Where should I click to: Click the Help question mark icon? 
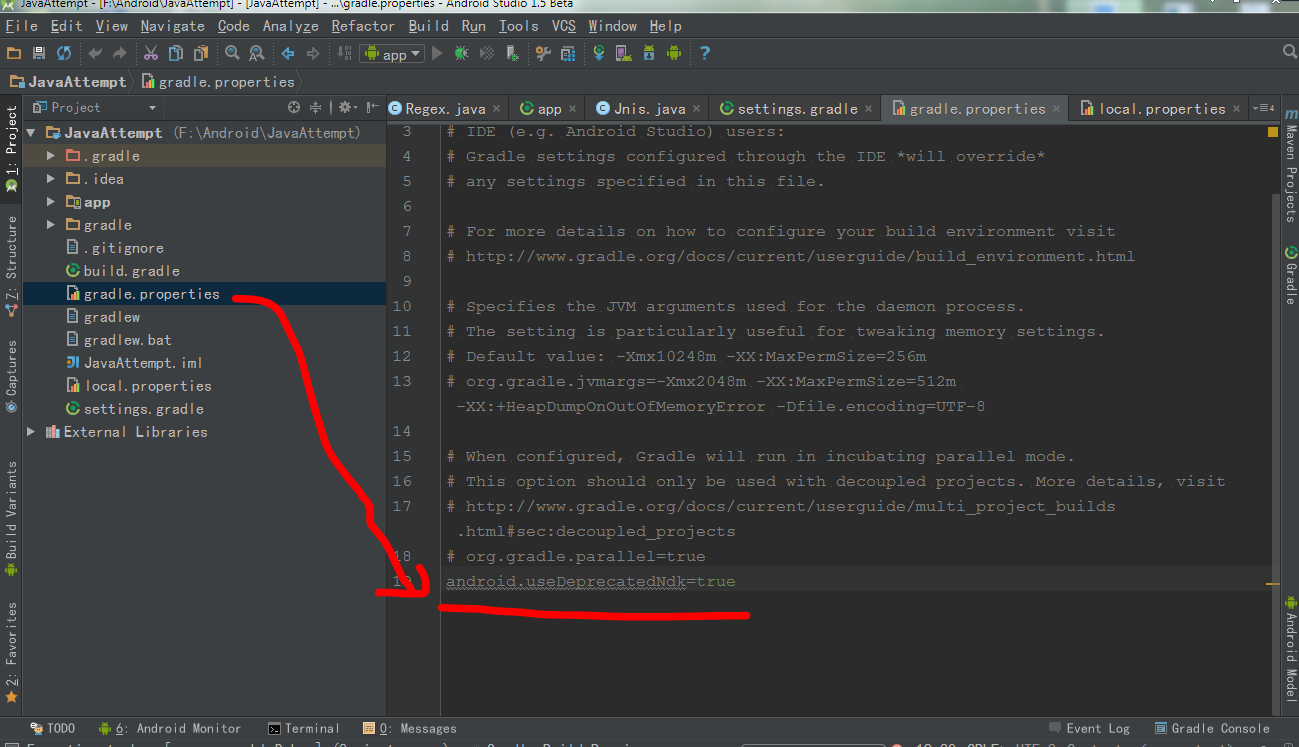click(705, 53)
